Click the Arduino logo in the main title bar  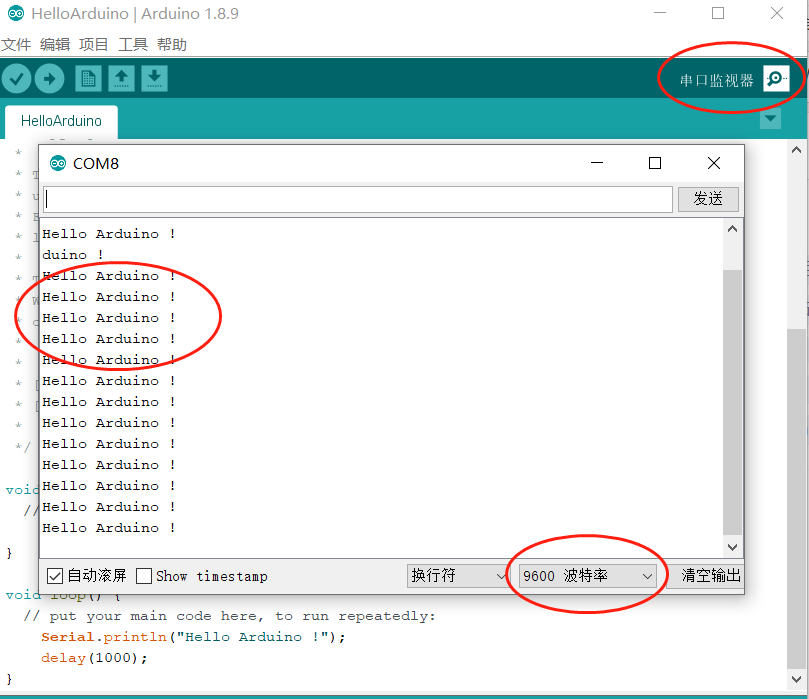(x=15, y=13)
